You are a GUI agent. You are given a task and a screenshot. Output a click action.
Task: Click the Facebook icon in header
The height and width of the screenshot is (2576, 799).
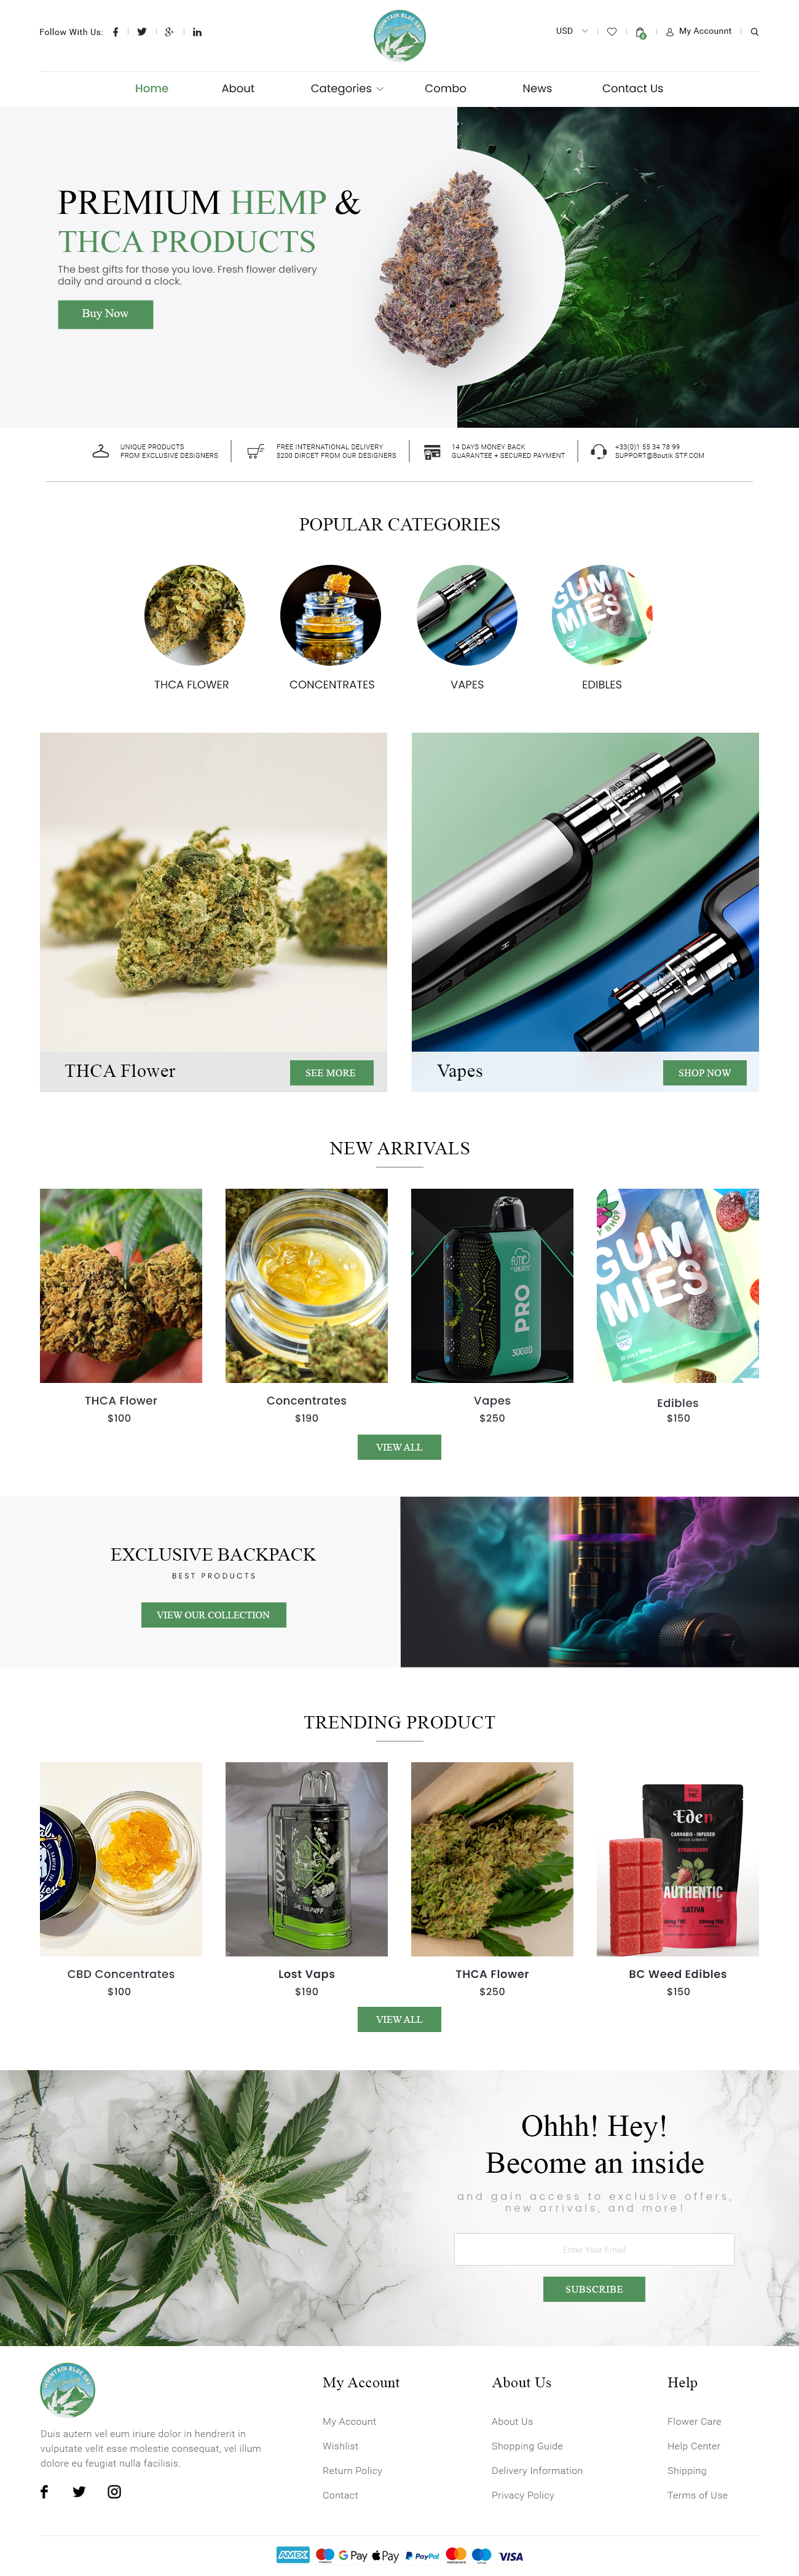point(116,32)
